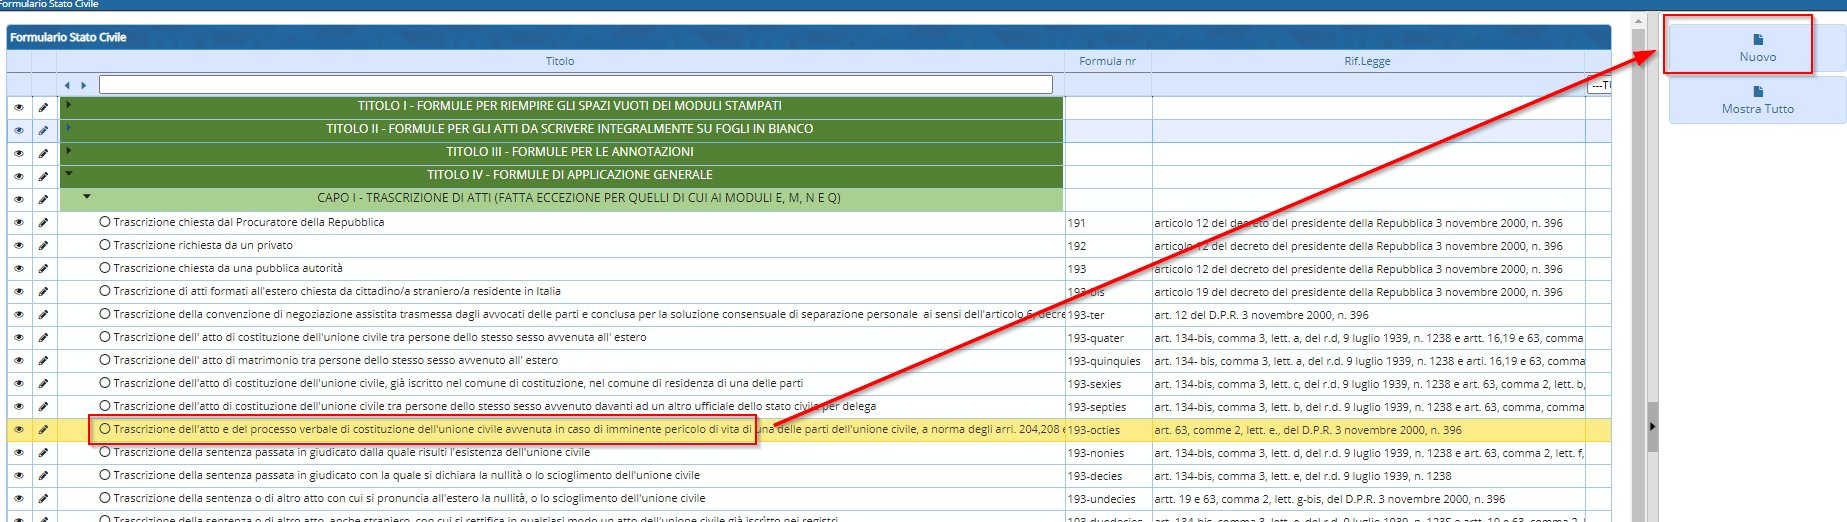Click the eye icon for TITOLO I row
The height and width of the screenshot is (522, 1847).
(18, 107)
